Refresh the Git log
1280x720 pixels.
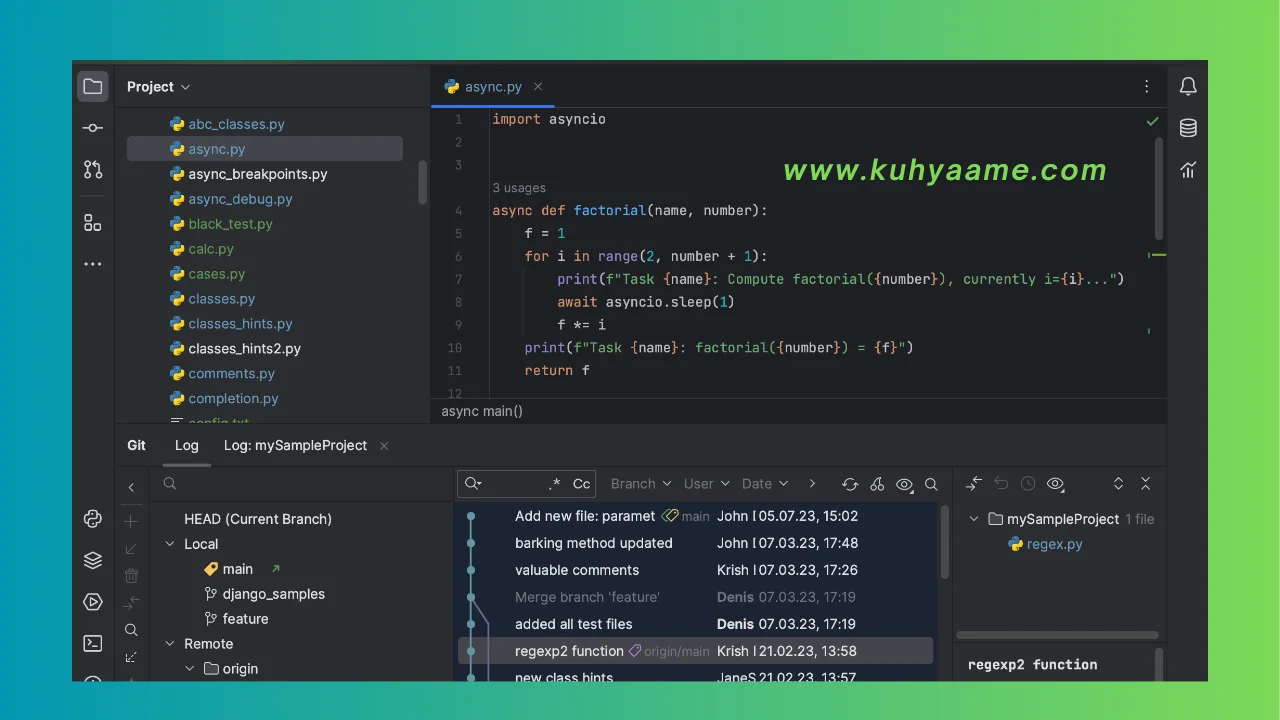[x=850, y=484]
